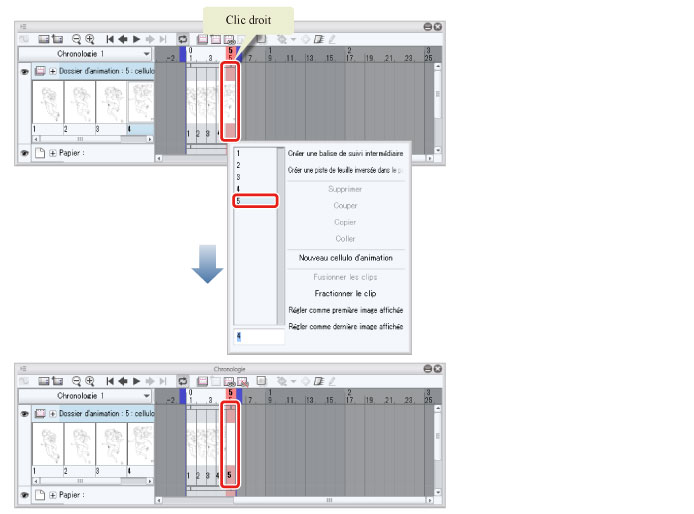Click cel list scrollbar in context menu
The height and width of the screenshot is (514, 694).
281,236
